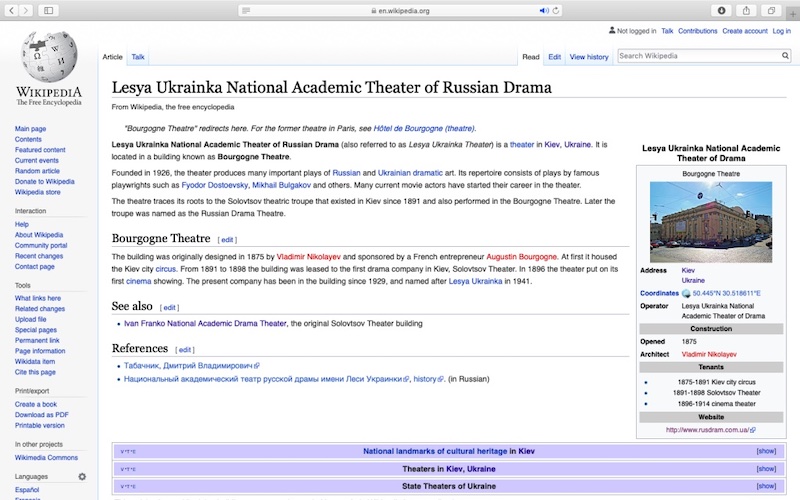Open the circus link in text
The image size is (800, 500).
click(x=166, y=269)
